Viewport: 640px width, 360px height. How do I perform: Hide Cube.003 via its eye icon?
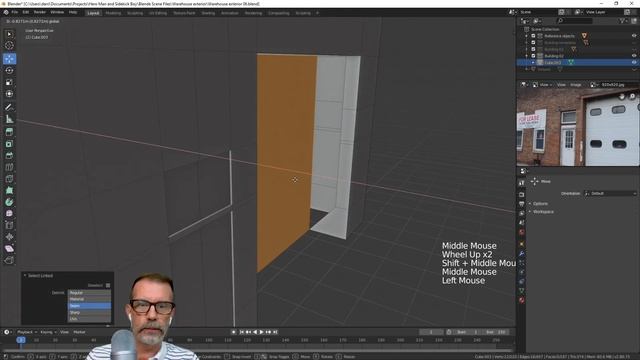point(634,62)
